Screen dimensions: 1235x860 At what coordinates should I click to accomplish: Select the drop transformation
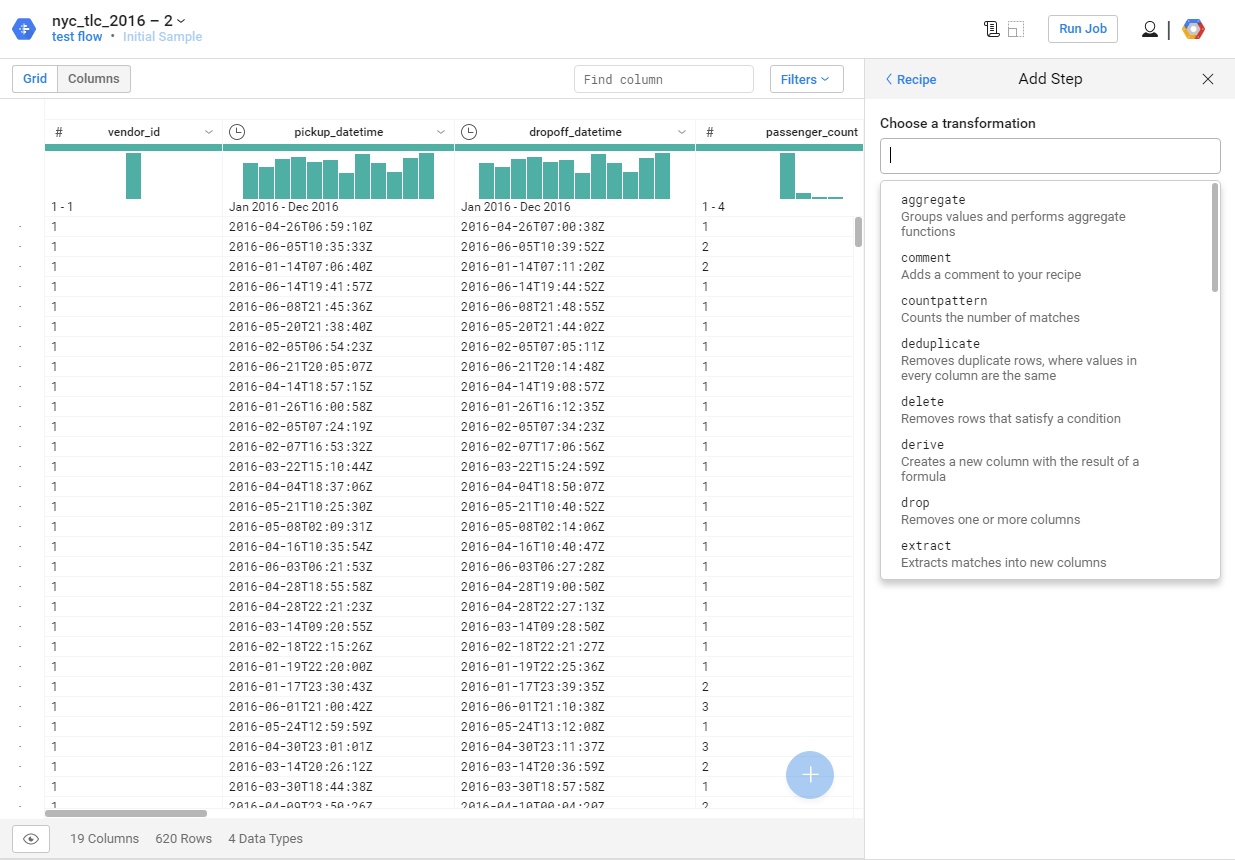[x=1046, y=511]
